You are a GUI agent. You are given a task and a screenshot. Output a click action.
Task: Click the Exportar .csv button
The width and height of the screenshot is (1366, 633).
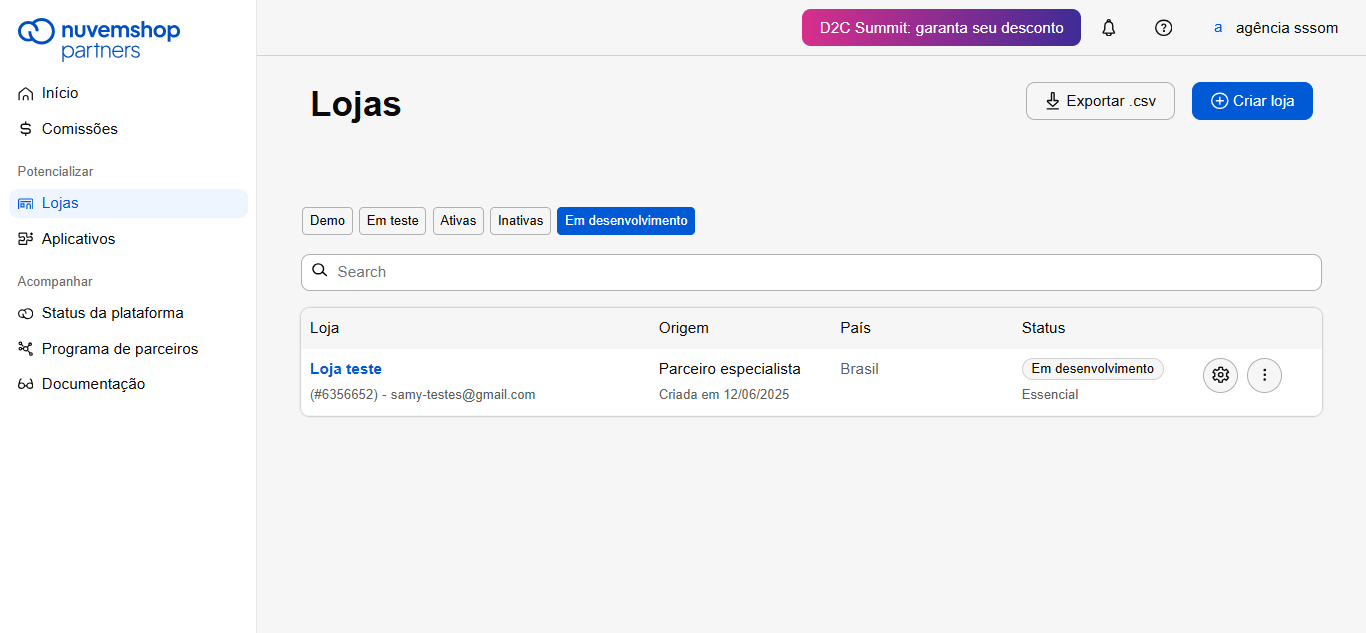point(1100,101)
